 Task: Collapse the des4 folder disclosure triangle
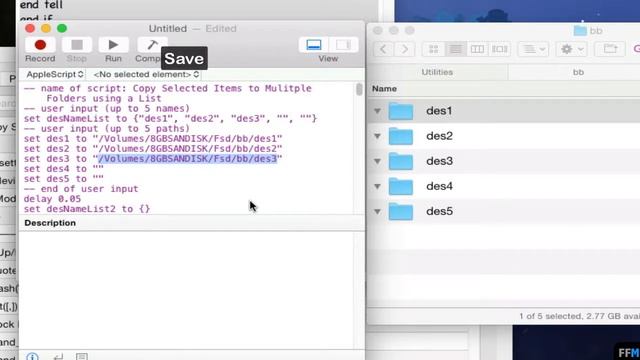point(377,186)
